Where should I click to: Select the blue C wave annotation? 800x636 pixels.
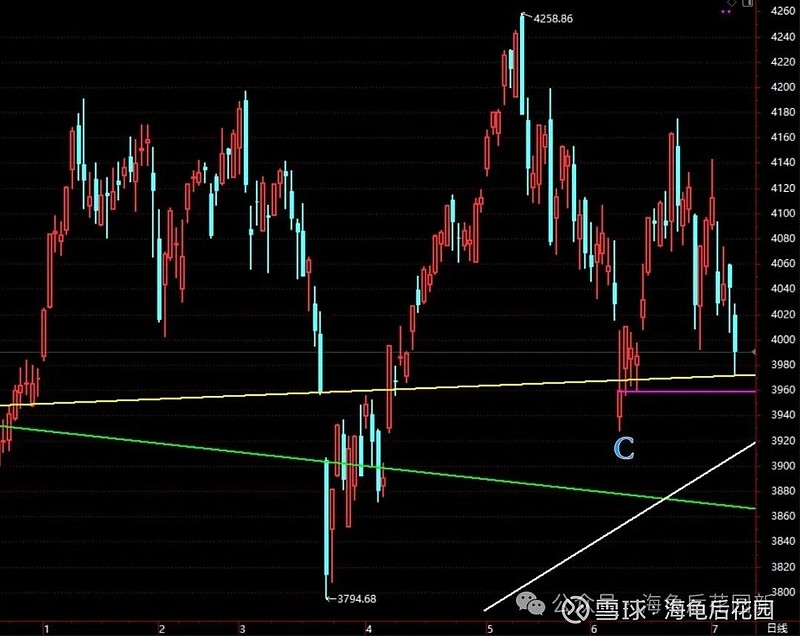(624, 449)
